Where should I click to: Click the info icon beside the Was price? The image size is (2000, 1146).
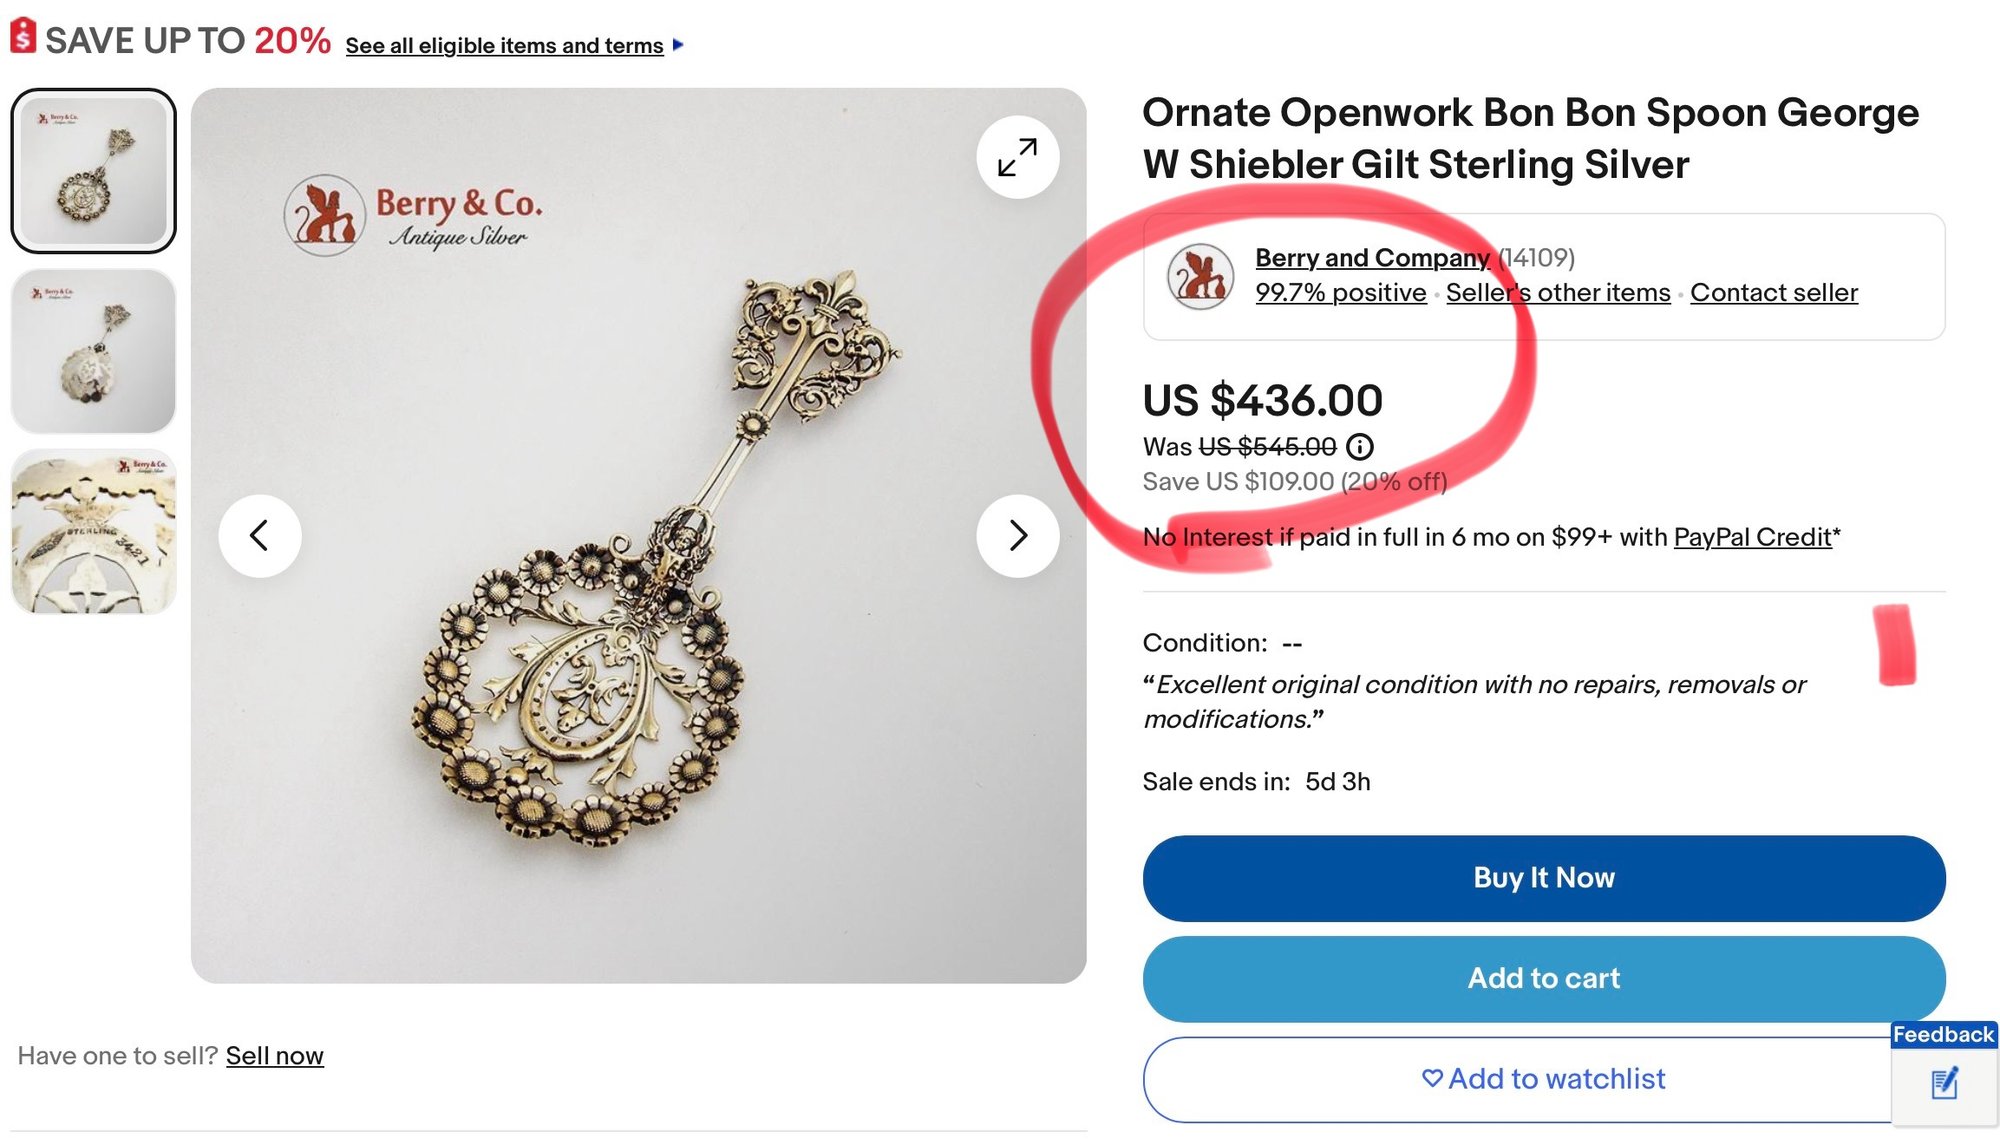click(x=1359, y=446)
